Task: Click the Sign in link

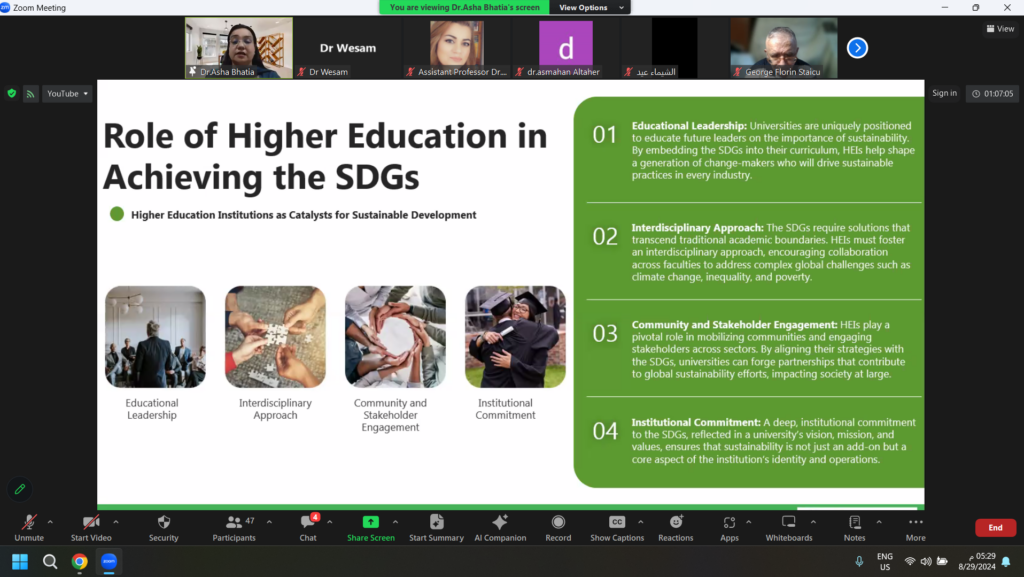Action: [x=944, y=93]
